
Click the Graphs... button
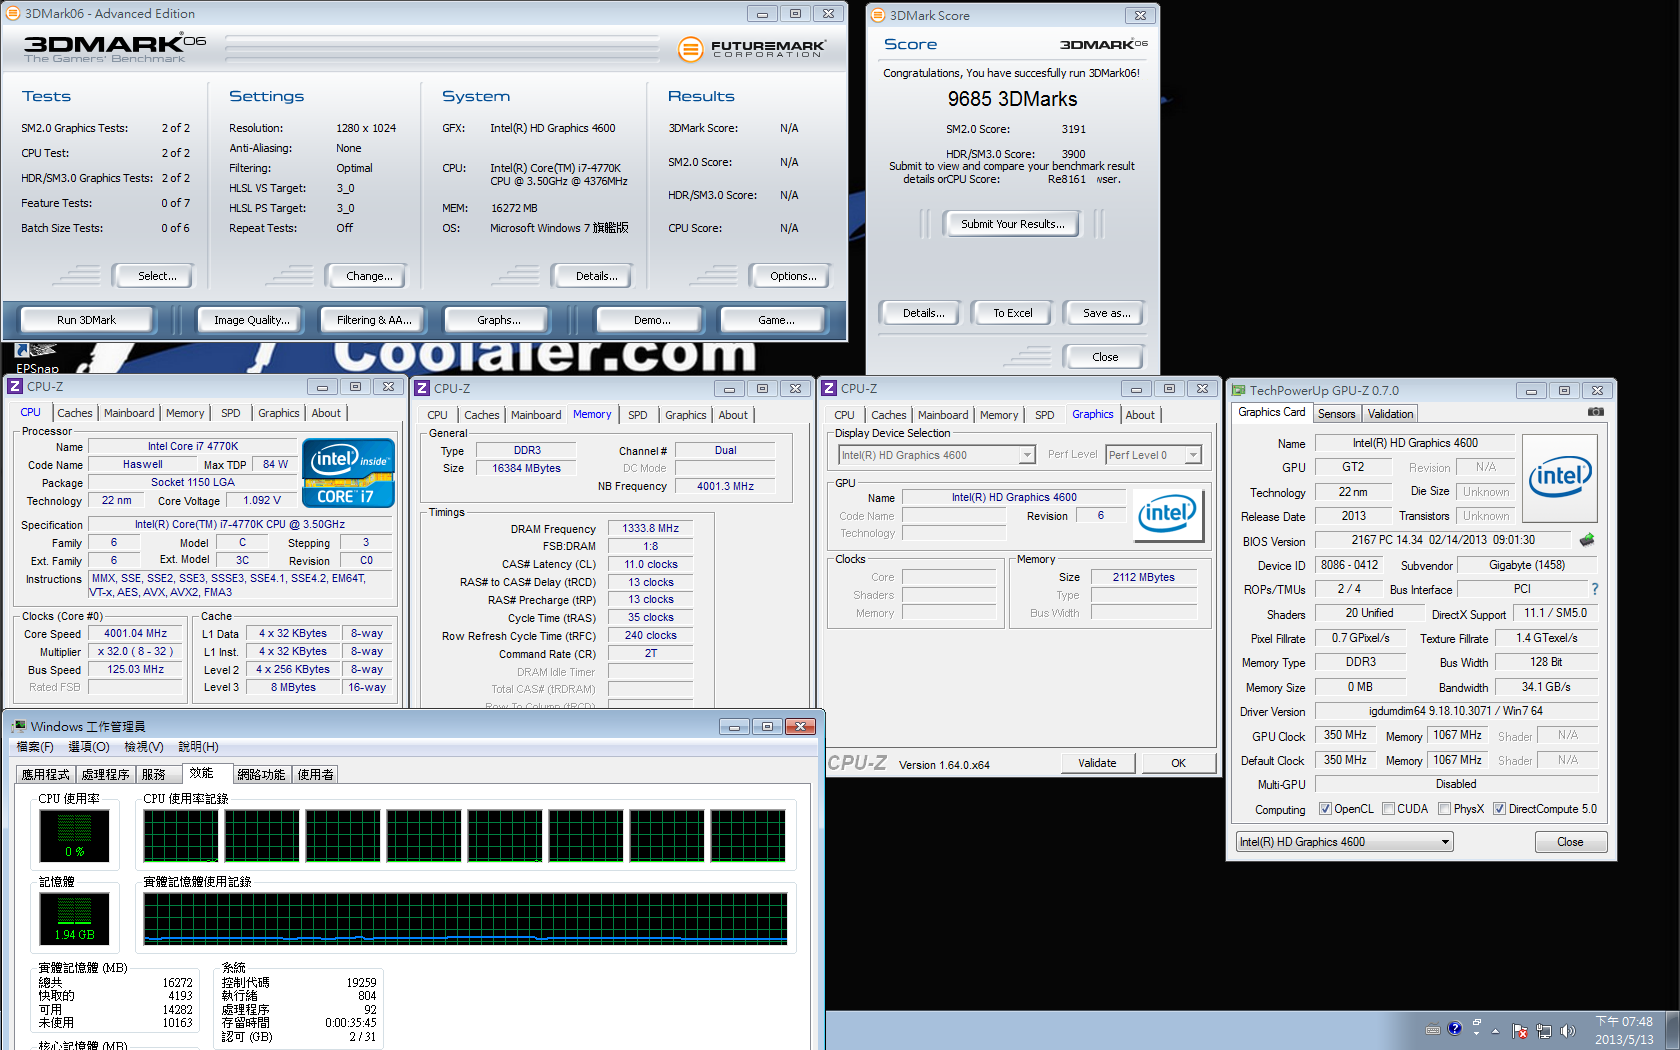pos(499,320)
